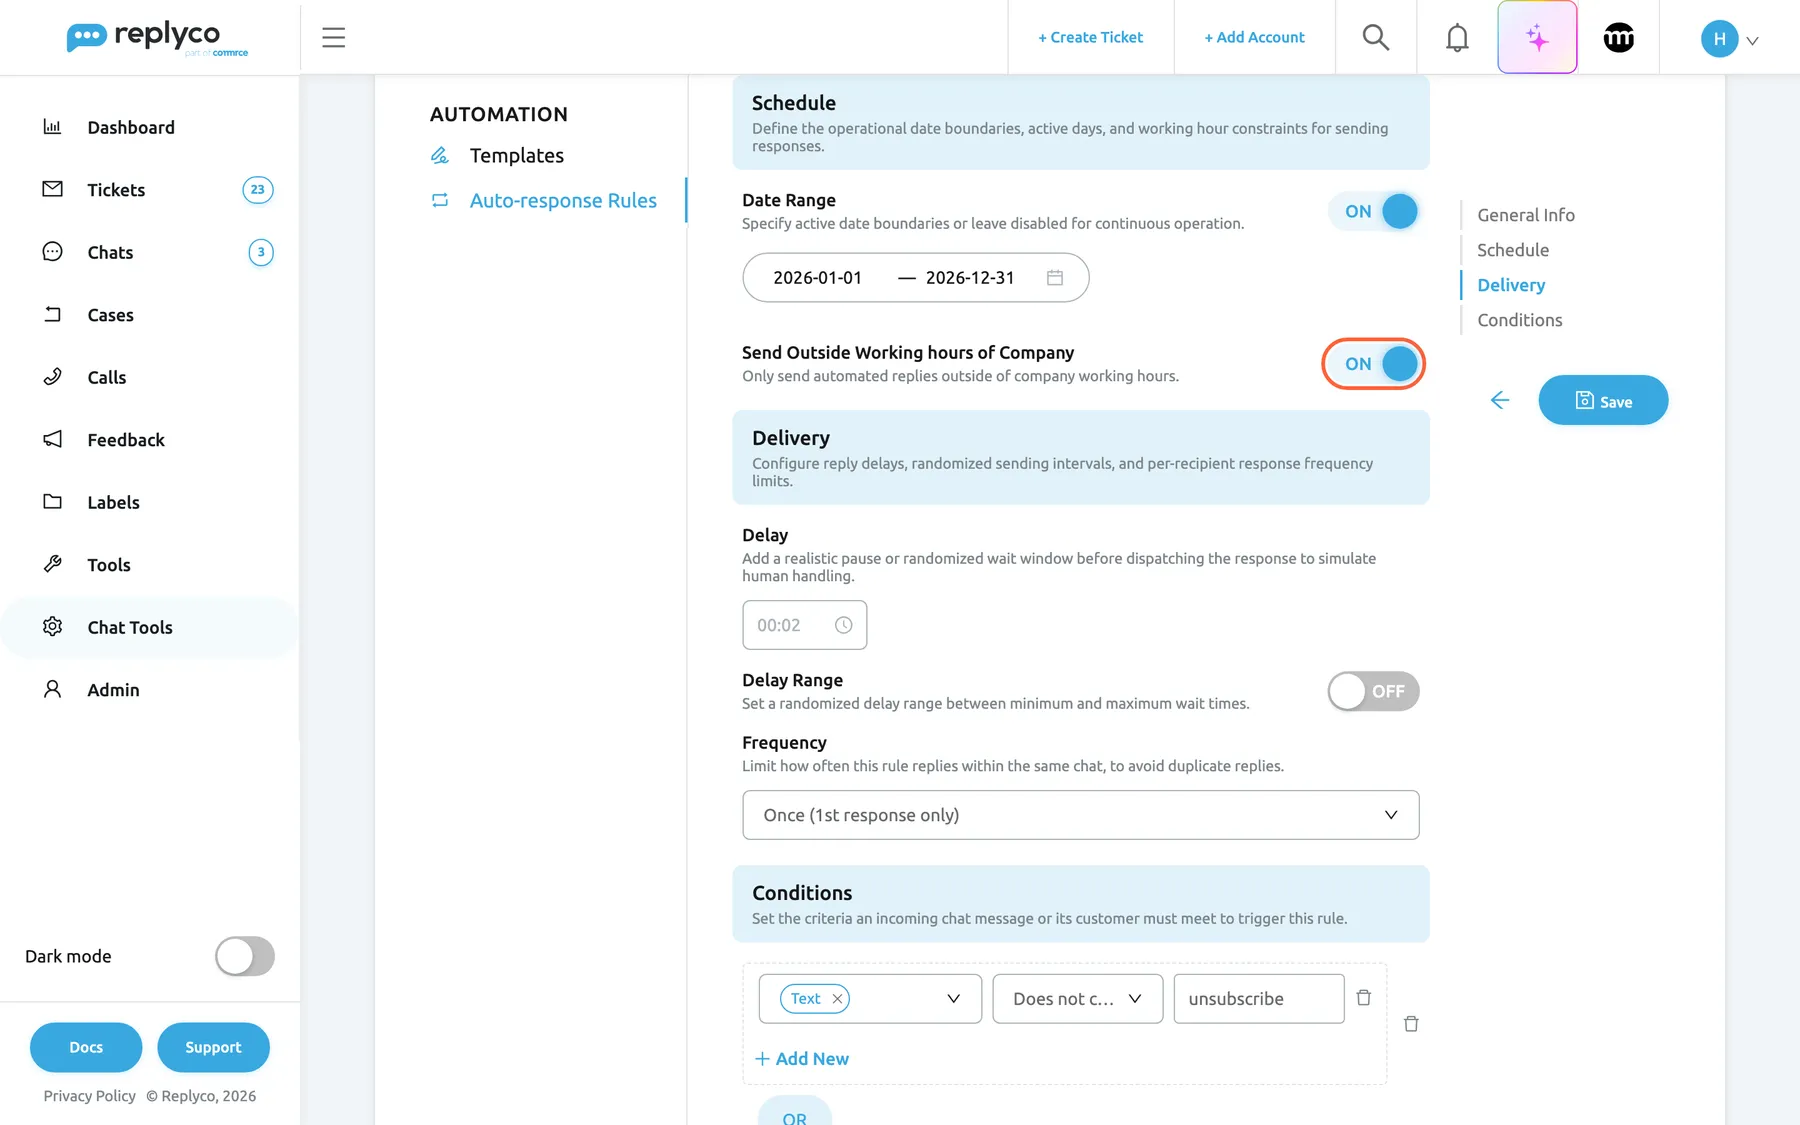
Task: Remove the Text tag chip
Action: click(837, 999)
